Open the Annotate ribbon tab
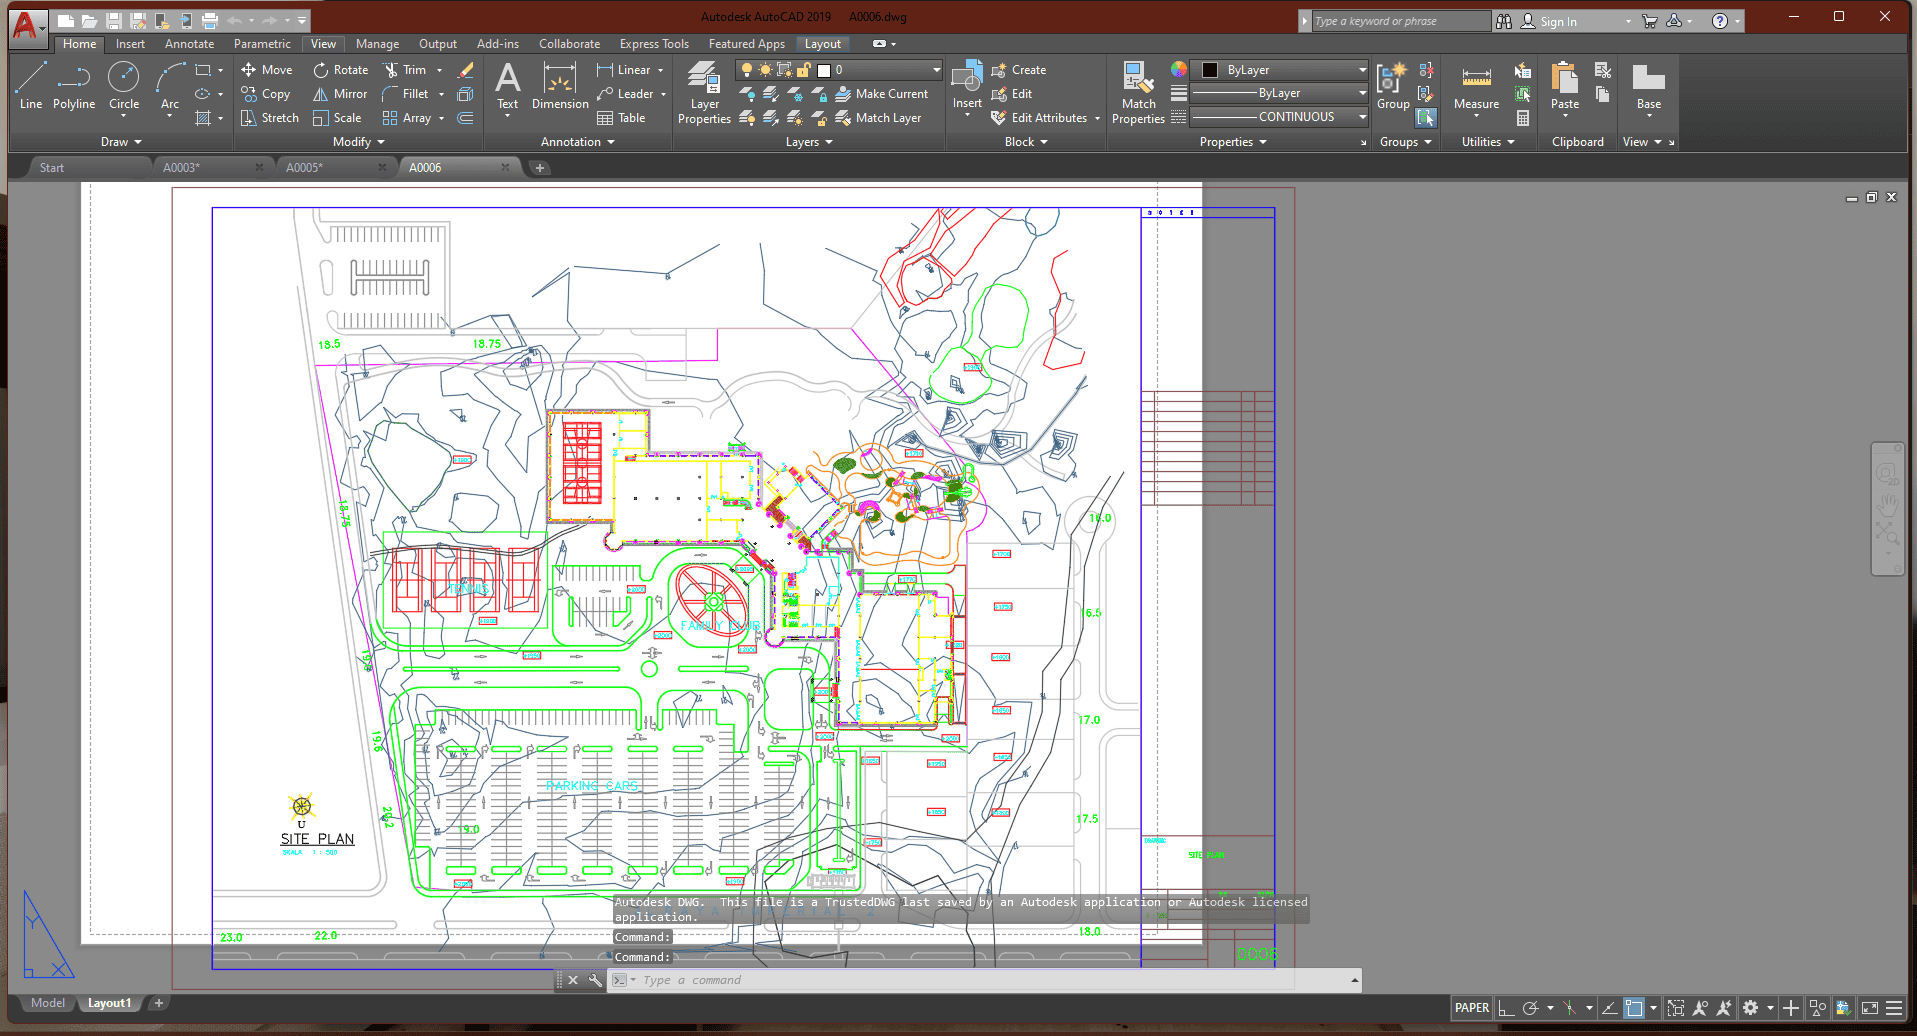This screenshot has height=1036, width=1917. point(189,44)
